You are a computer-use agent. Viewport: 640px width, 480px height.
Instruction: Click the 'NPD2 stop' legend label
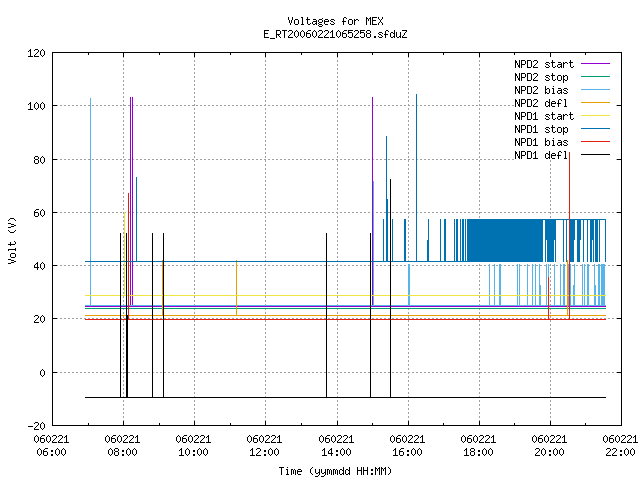(541, 77)
